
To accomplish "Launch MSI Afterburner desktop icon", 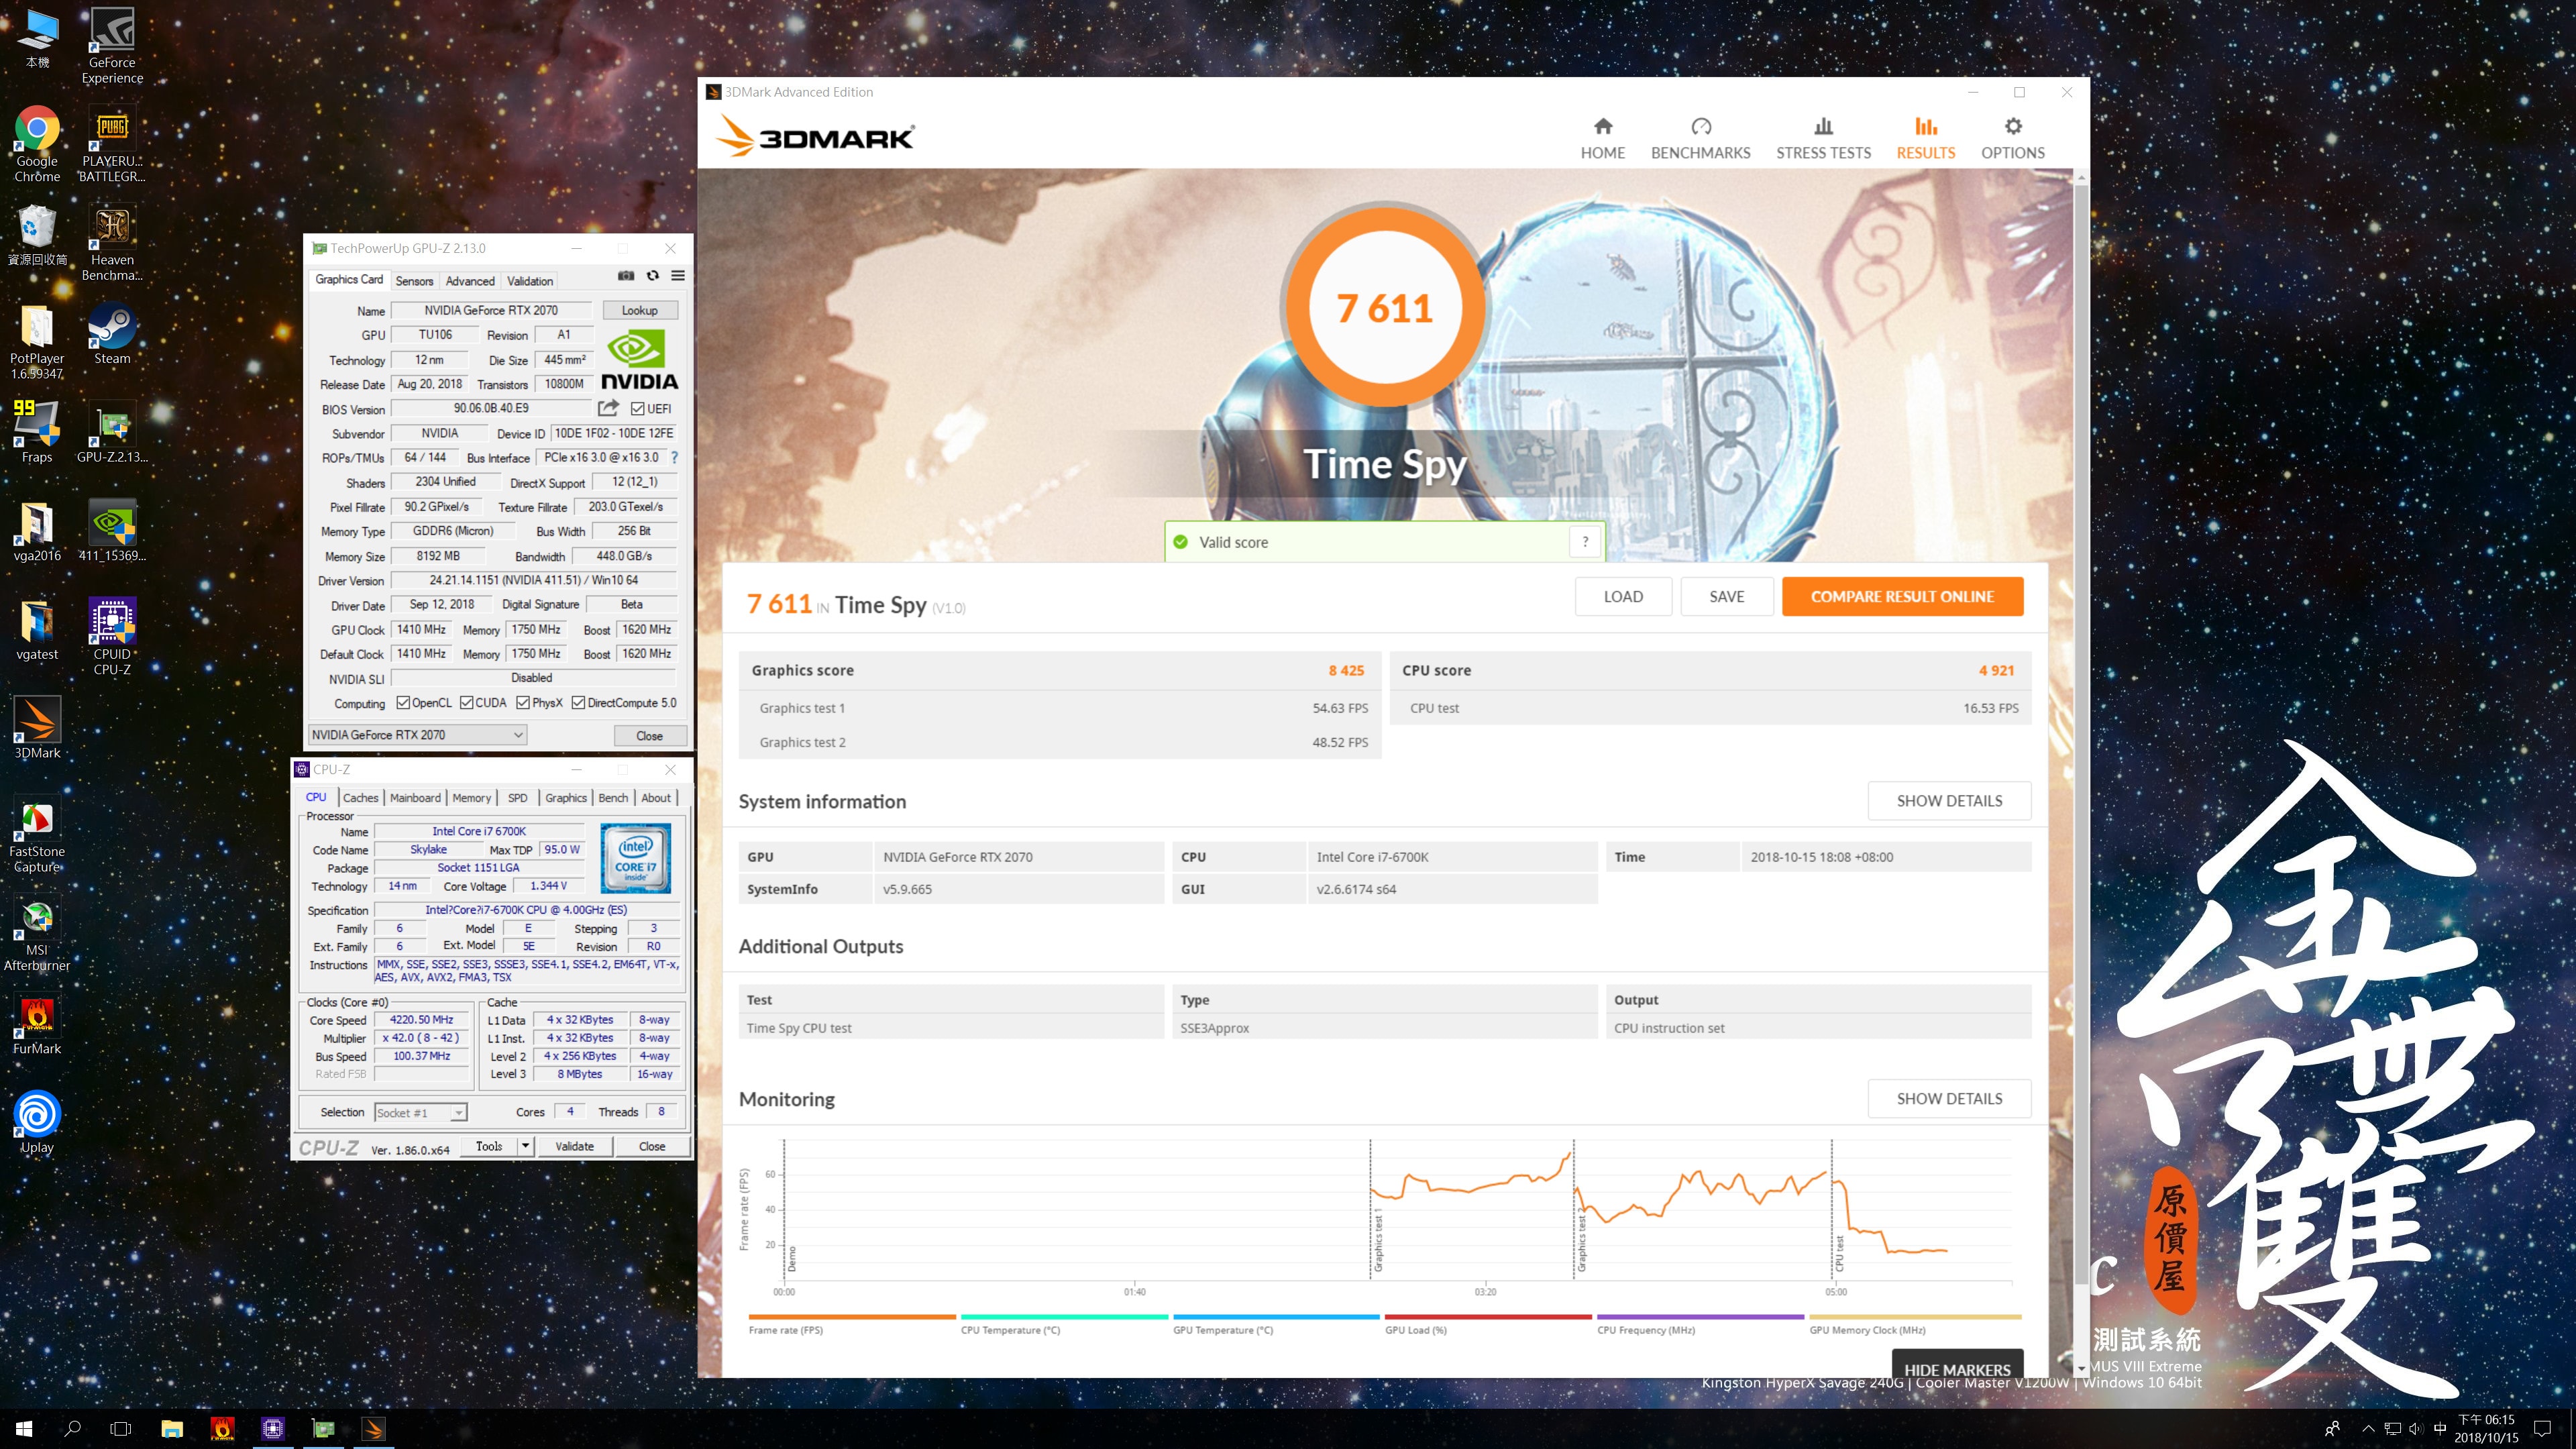I will tap(37, 934).
